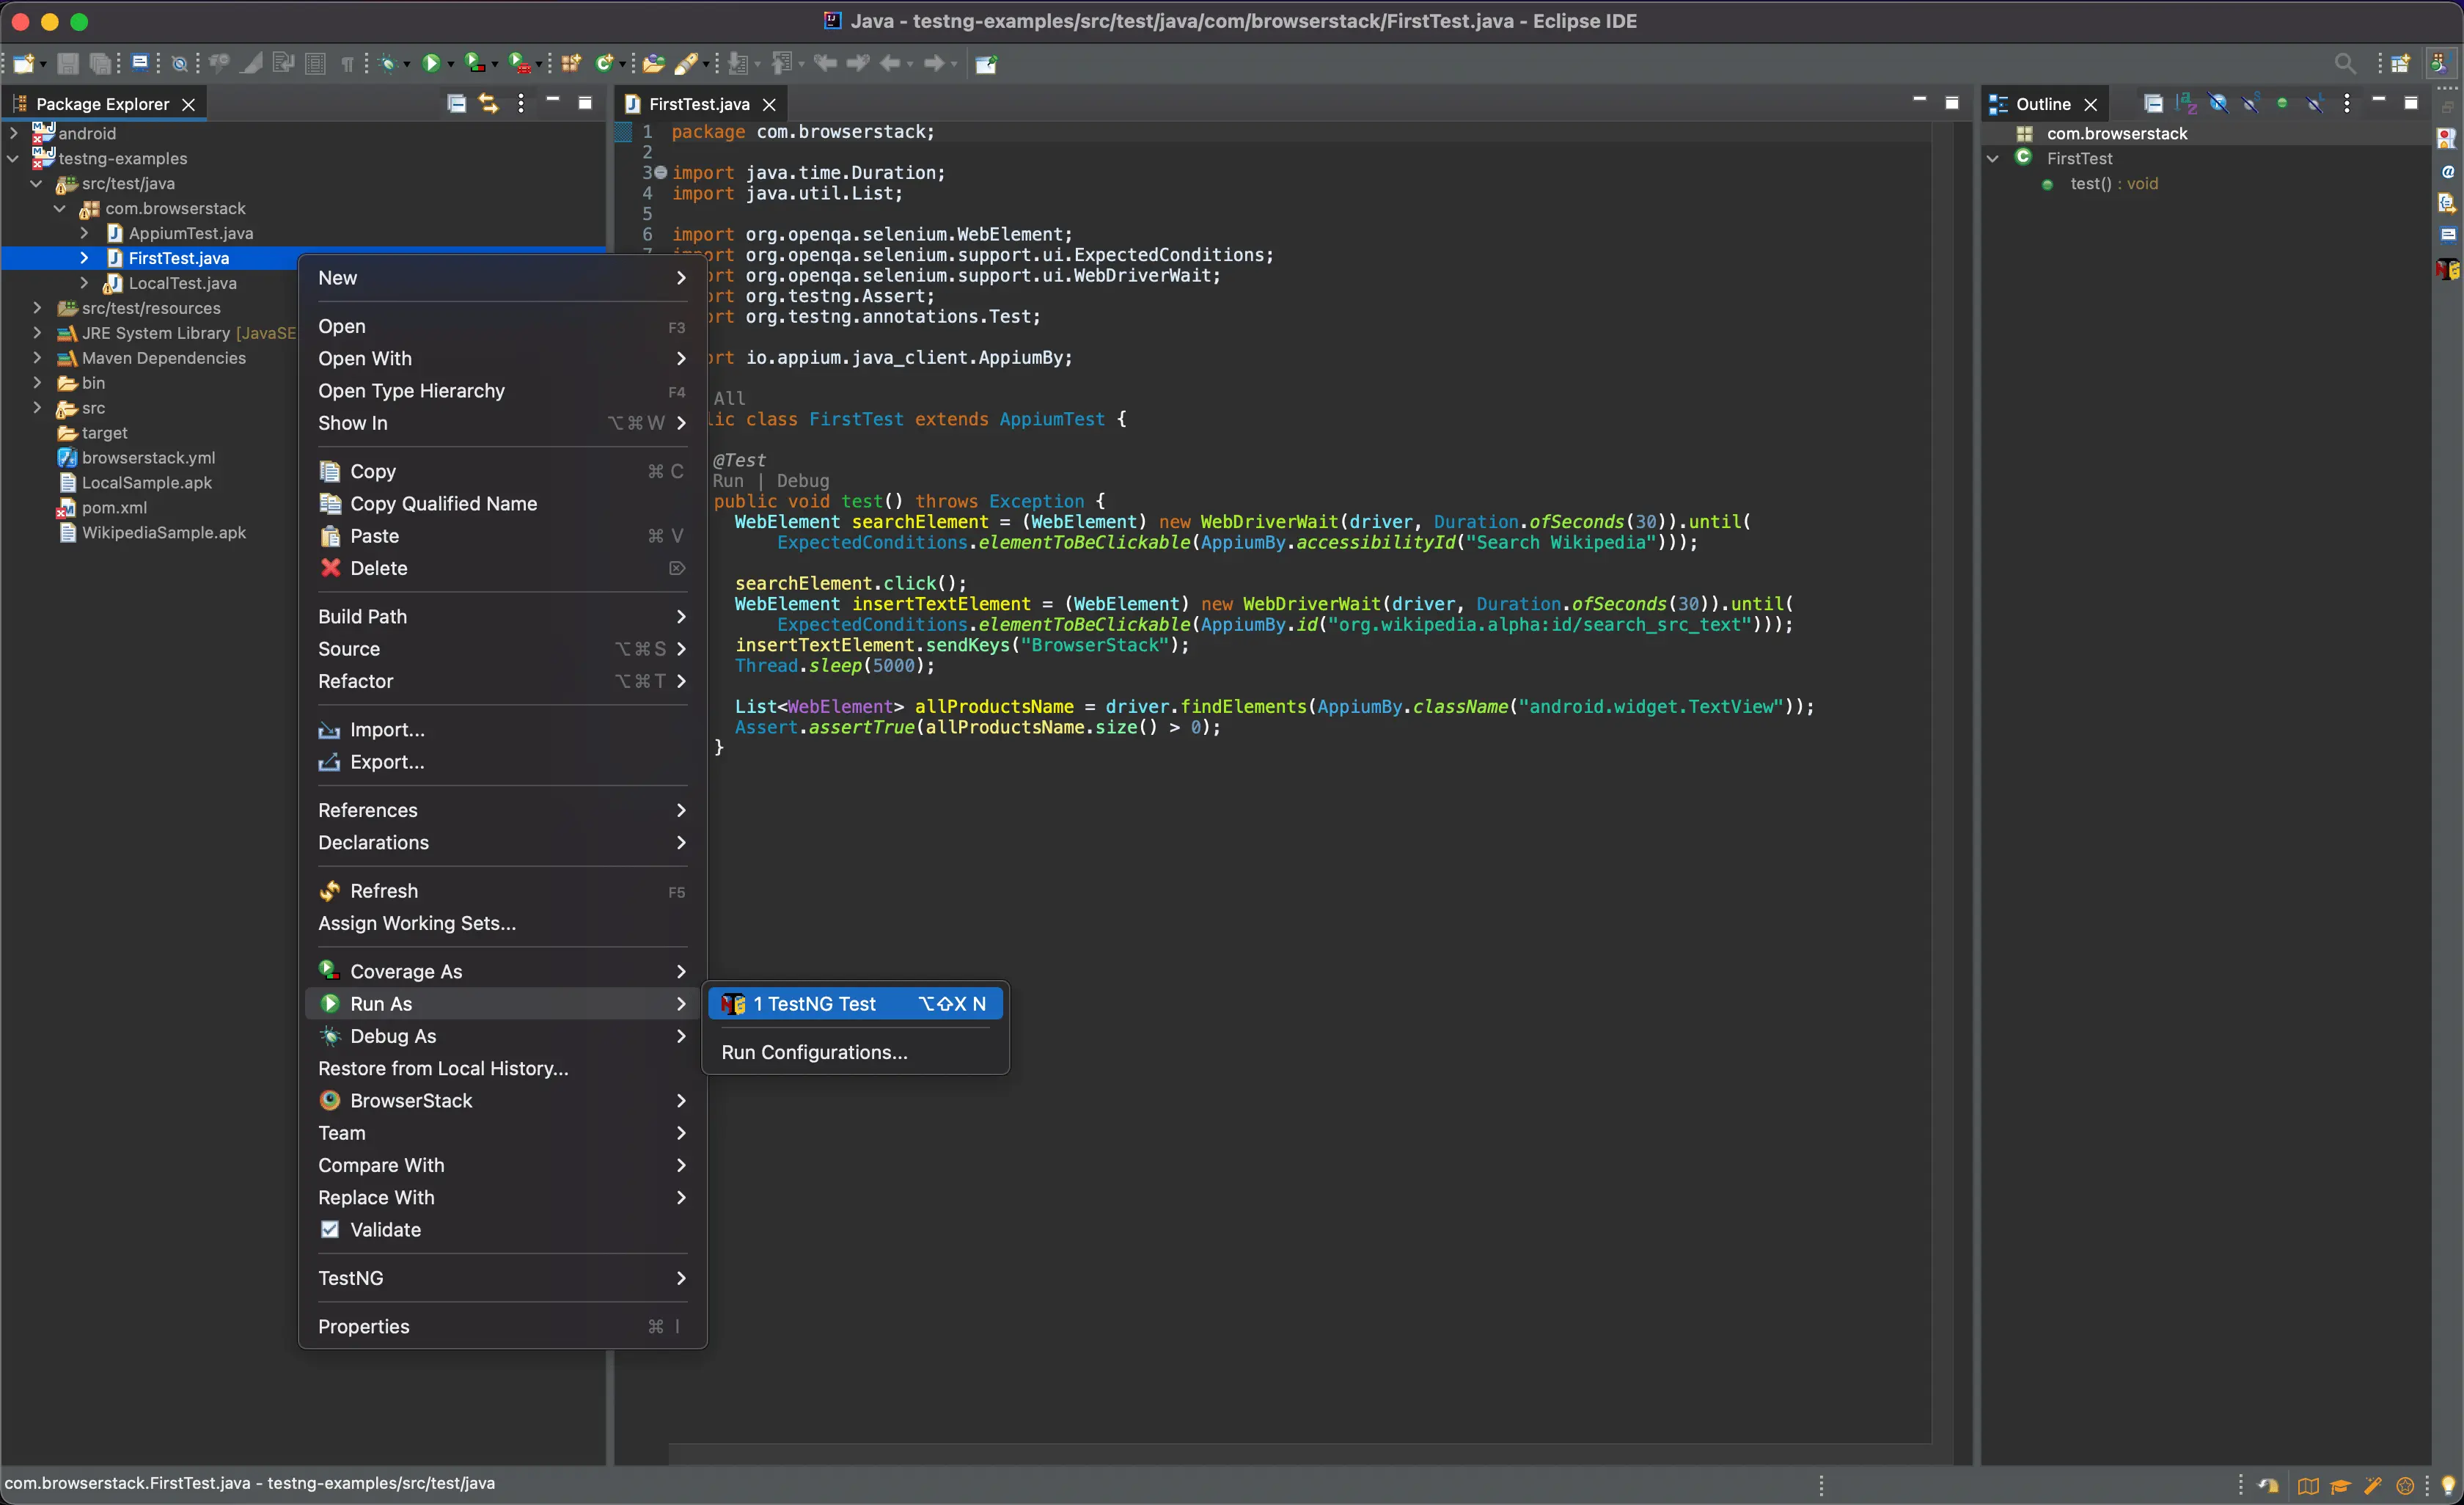This screenshot has width=2464, height=1505.
Task: Toggle Link with Editor in Package Explorer
Action: [x=488, y=103]
